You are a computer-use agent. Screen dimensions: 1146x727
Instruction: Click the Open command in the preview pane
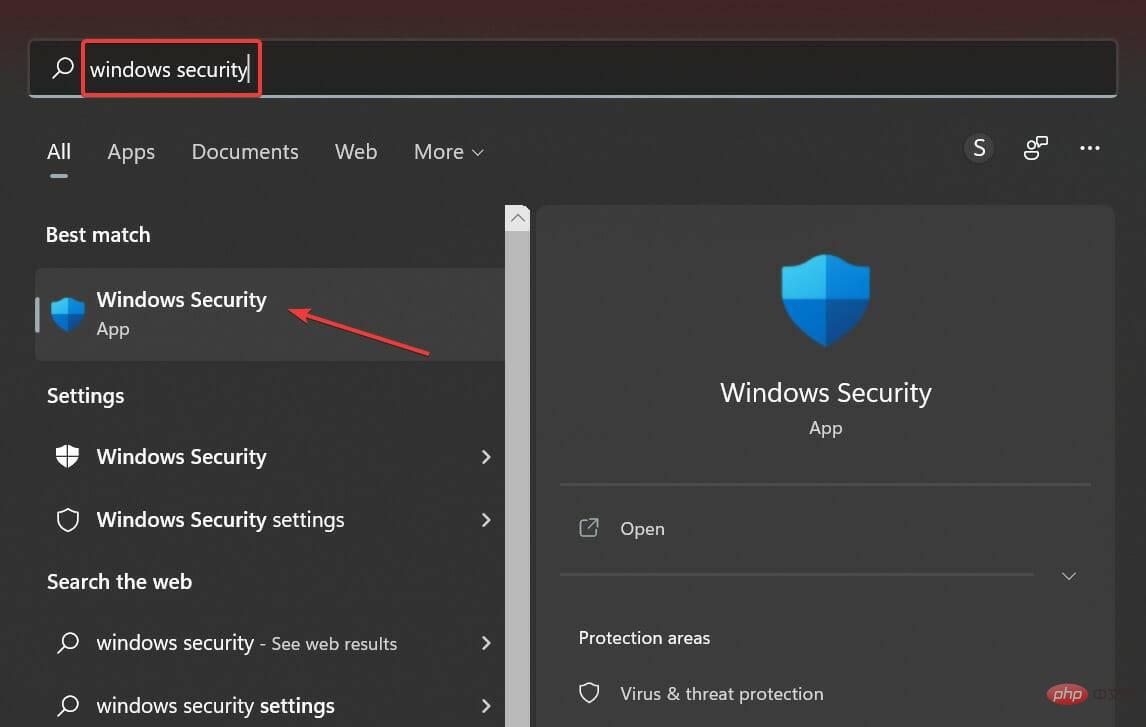(642, 528)
